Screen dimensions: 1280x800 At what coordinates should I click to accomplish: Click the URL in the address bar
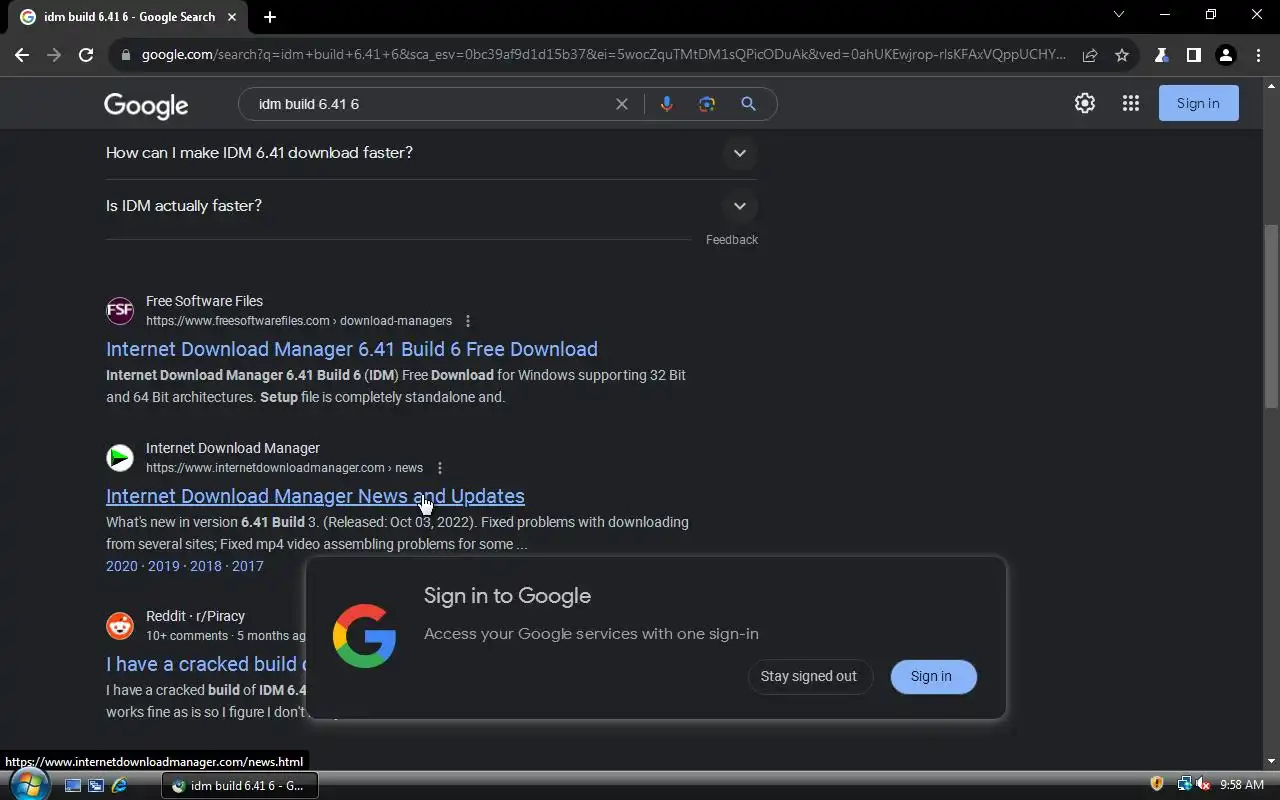pyautogui.click(x=604, y=55)
